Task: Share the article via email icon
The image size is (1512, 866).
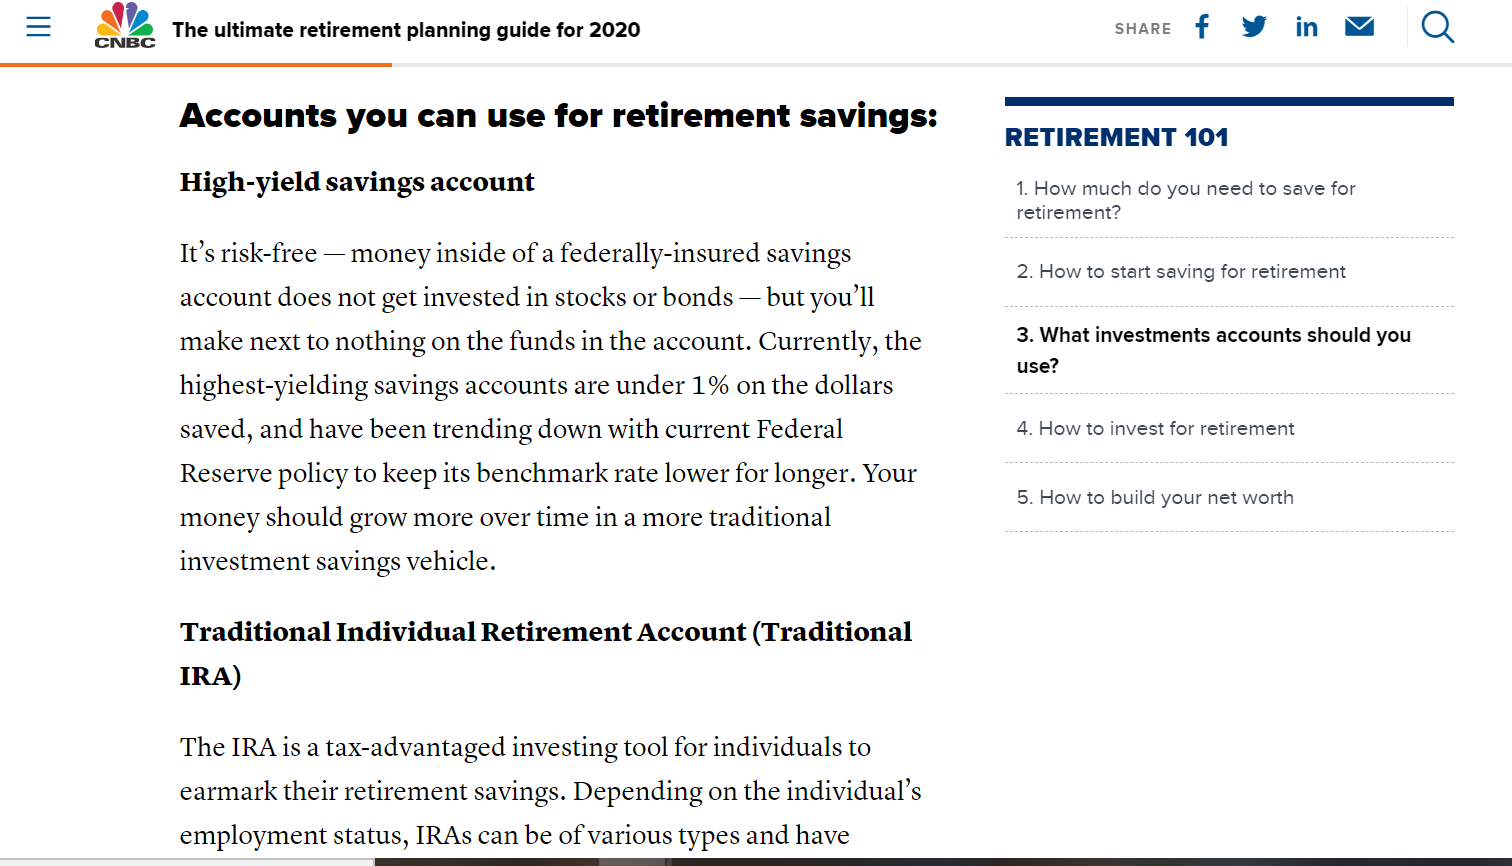Action: point(1359,27)
